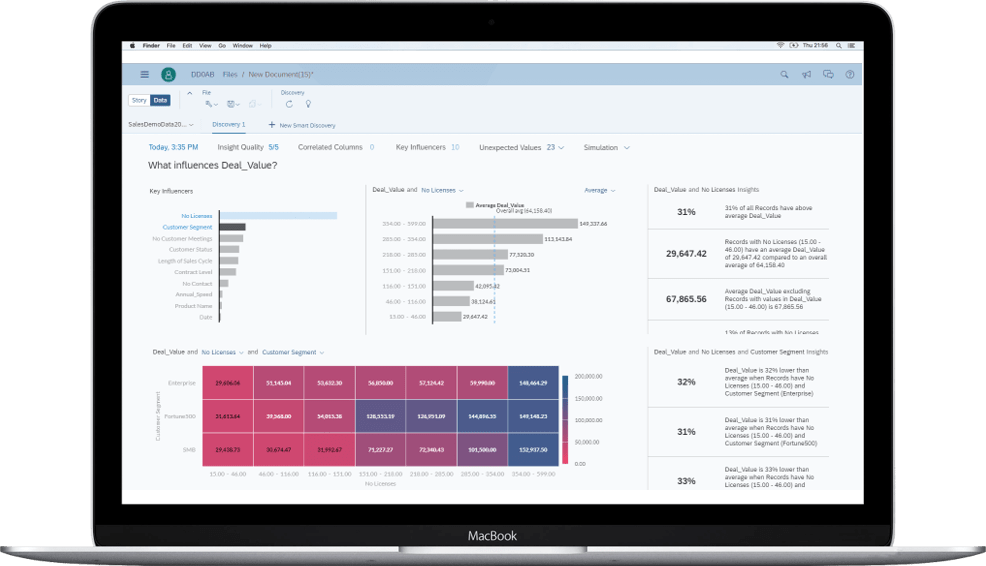
Task: Select Customer Segment in Key Influencers
Action: [x=187, y=227]
